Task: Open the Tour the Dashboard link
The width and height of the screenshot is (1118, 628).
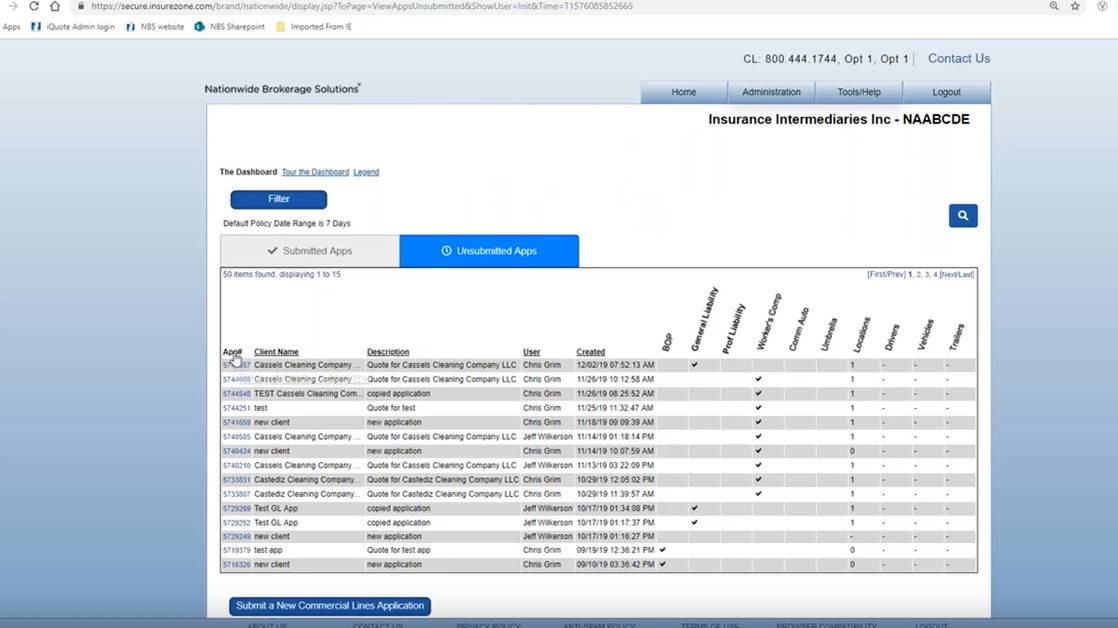Action: click(x=315, y=172)
